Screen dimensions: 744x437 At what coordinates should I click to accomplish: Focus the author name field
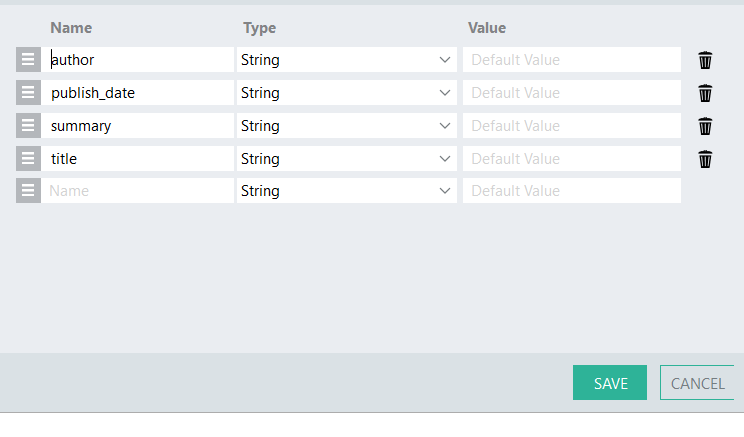tap(138, 59)
